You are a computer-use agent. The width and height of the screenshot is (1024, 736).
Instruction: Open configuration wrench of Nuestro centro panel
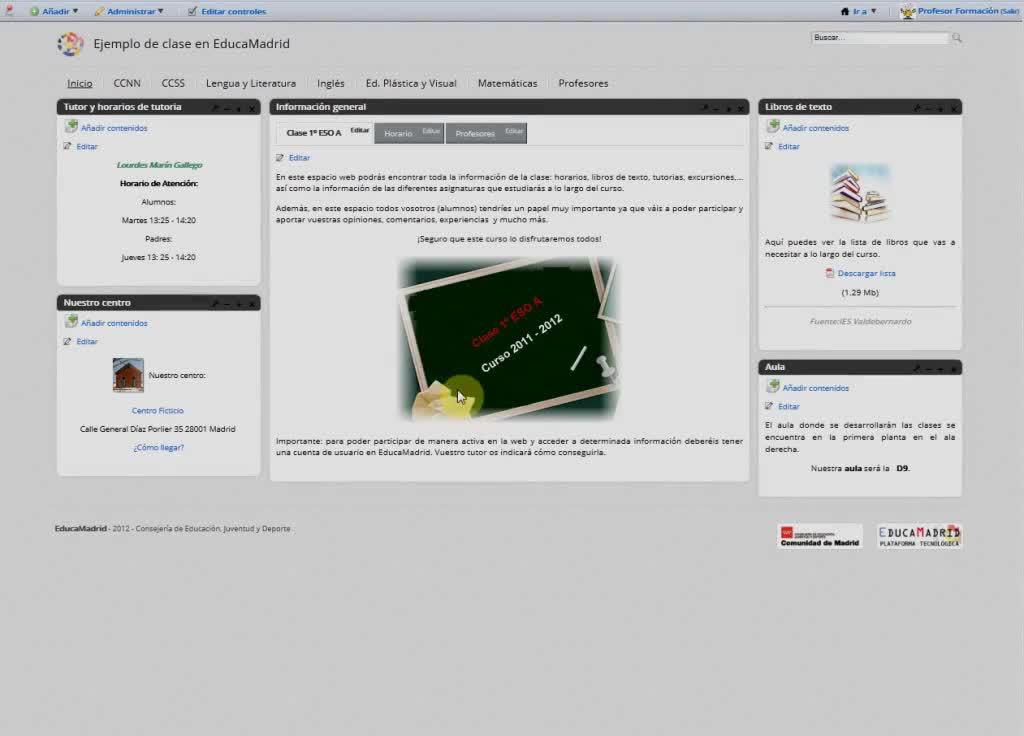tap(216, 303)
